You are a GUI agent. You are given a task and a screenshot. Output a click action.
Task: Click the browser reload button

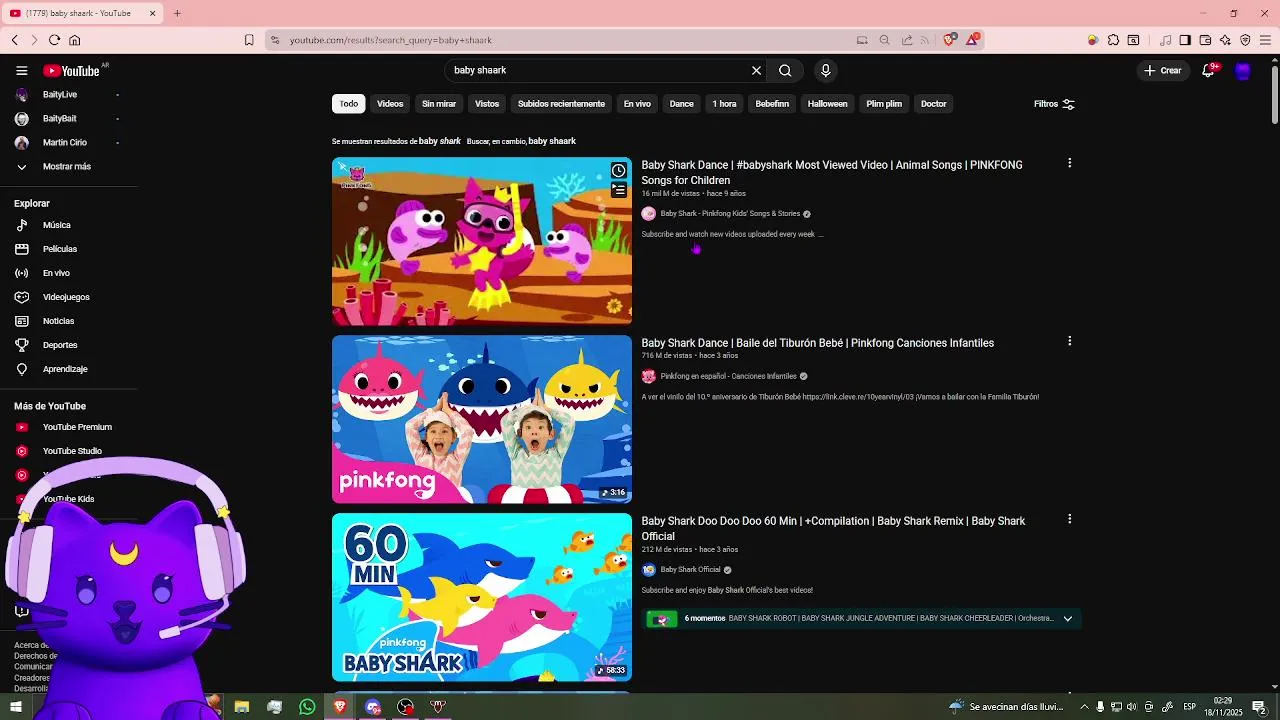[54, 40]
